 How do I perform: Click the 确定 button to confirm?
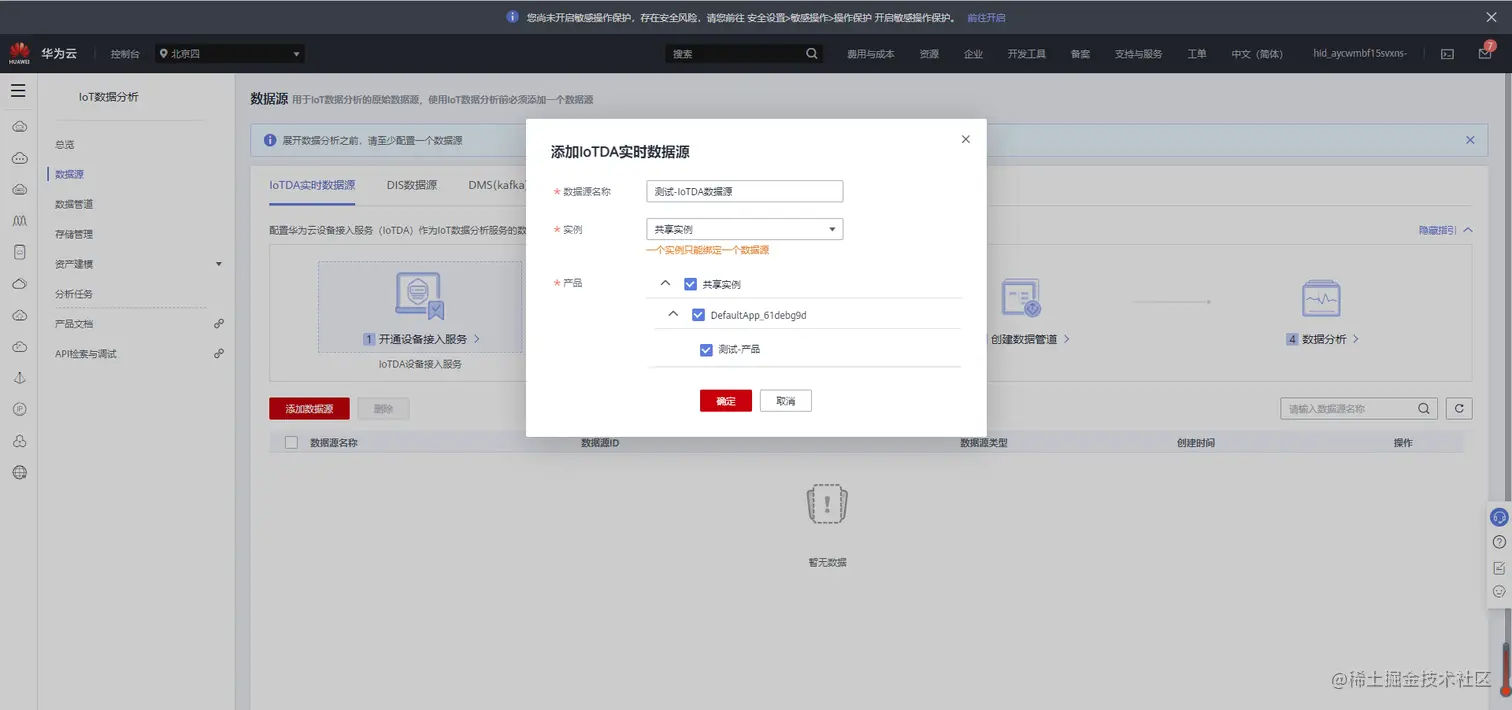[724, 400]
